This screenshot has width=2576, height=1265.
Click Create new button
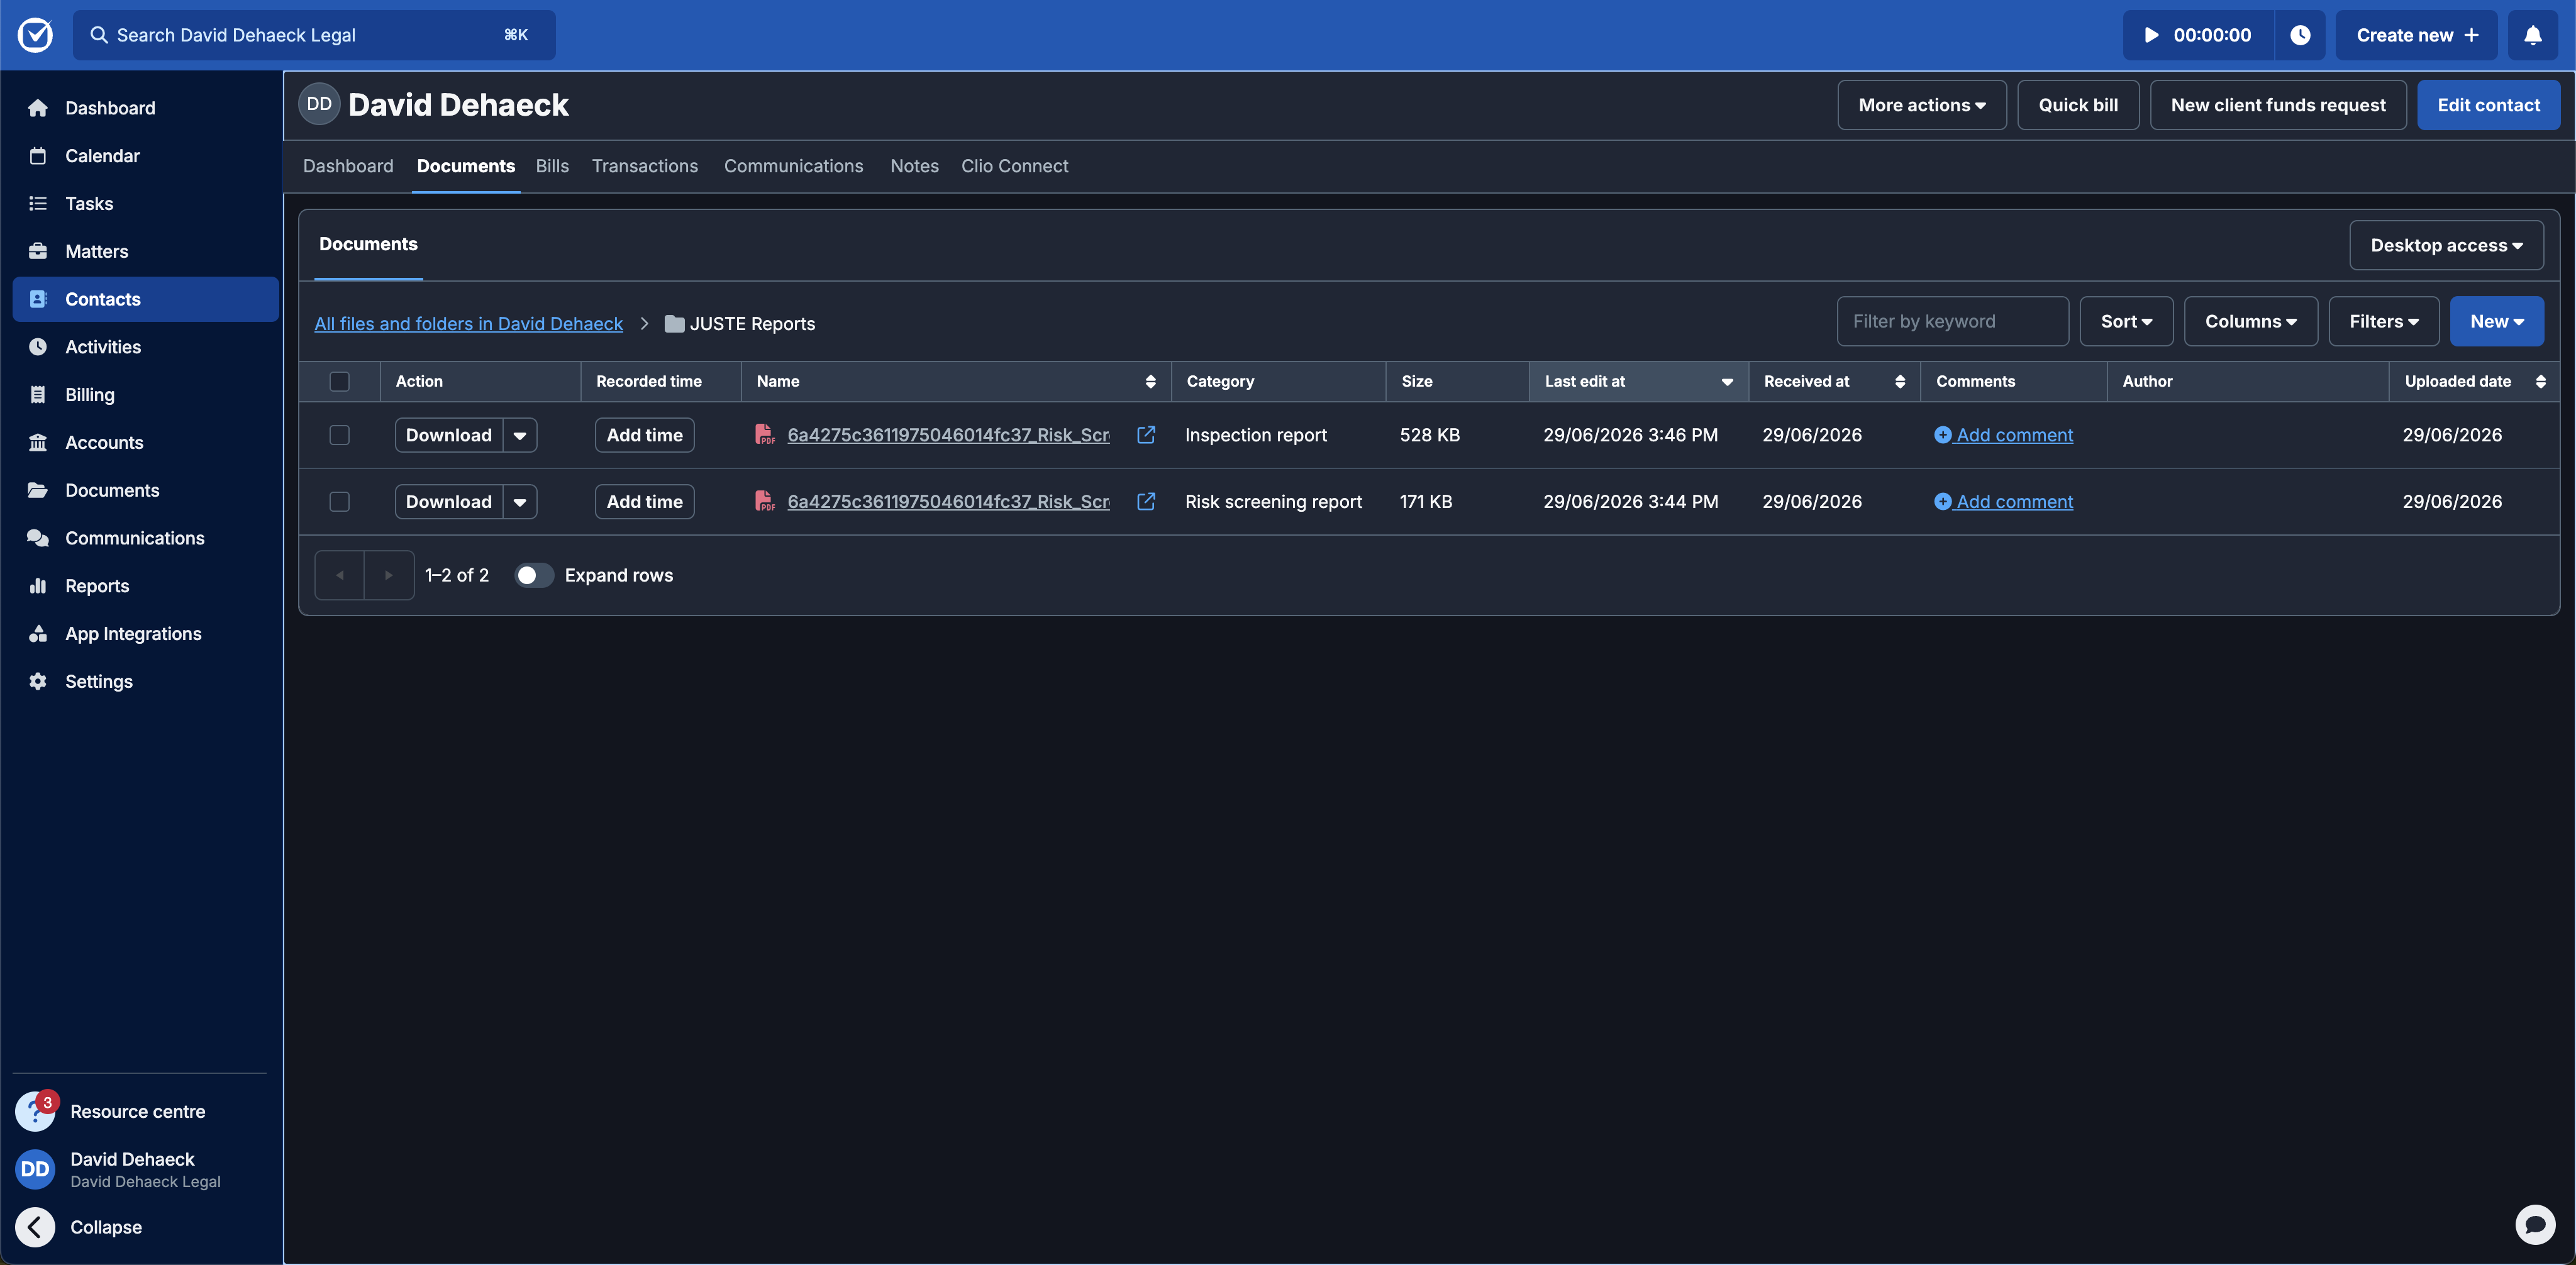click(2416, 35)
